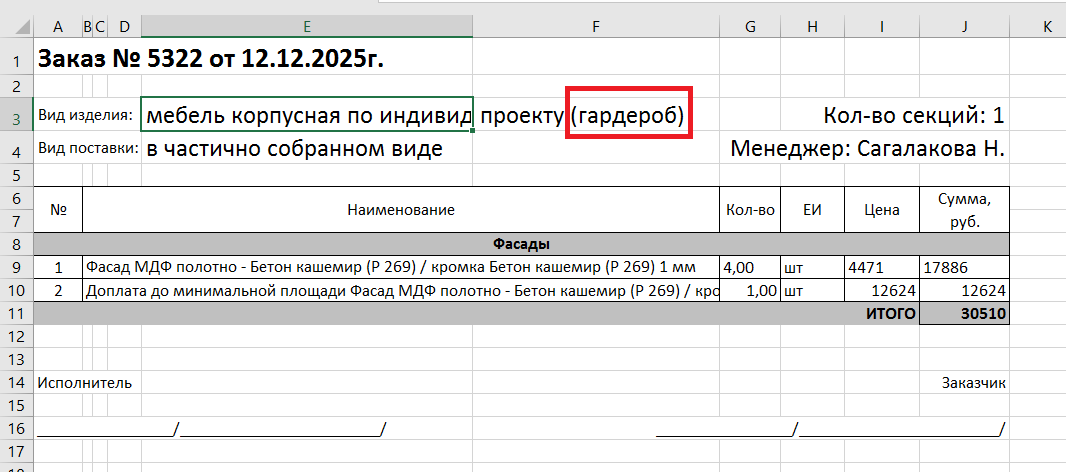Click row header 11
The image size is (1066, 472).
point(16,314)
